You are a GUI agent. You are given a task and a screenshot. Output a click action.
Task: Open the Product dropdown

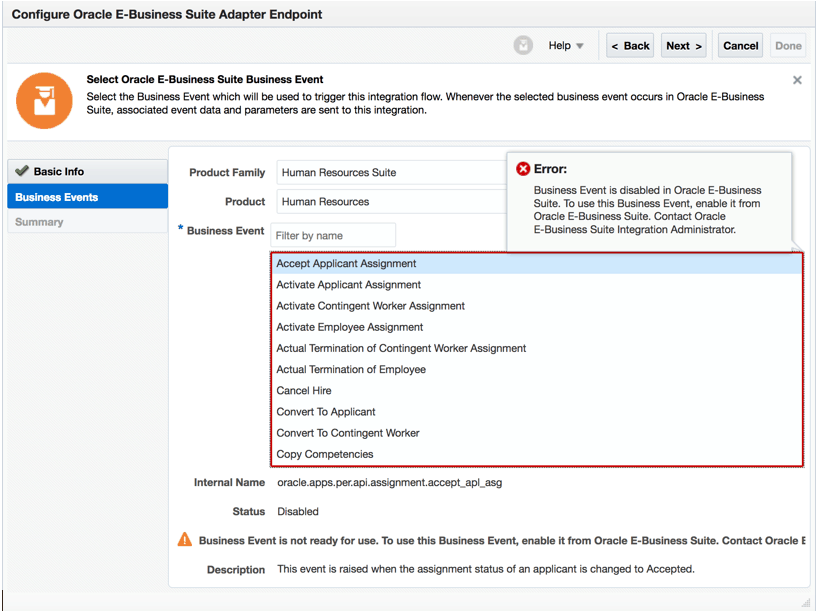(x=392, y=202)
